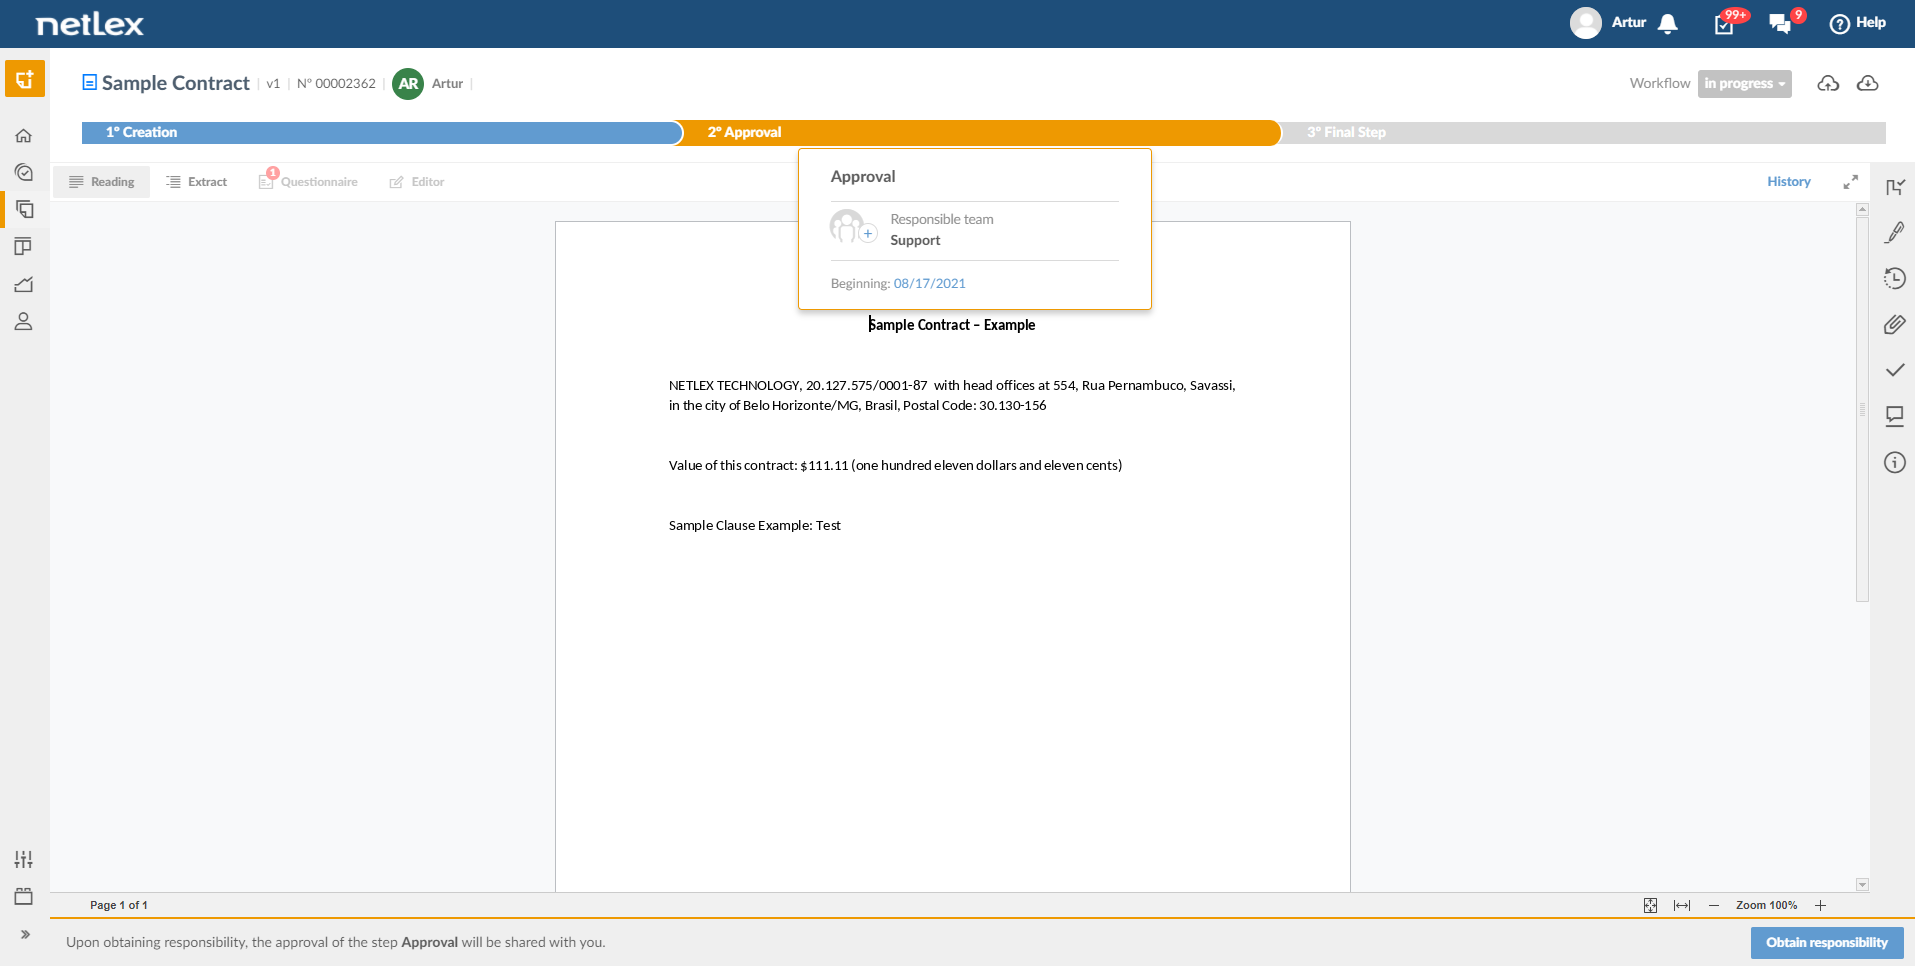Viewport: 1915px width, 966px height.
Task: Open the documents sidebar icon
Action: click(x=24, y=209)
